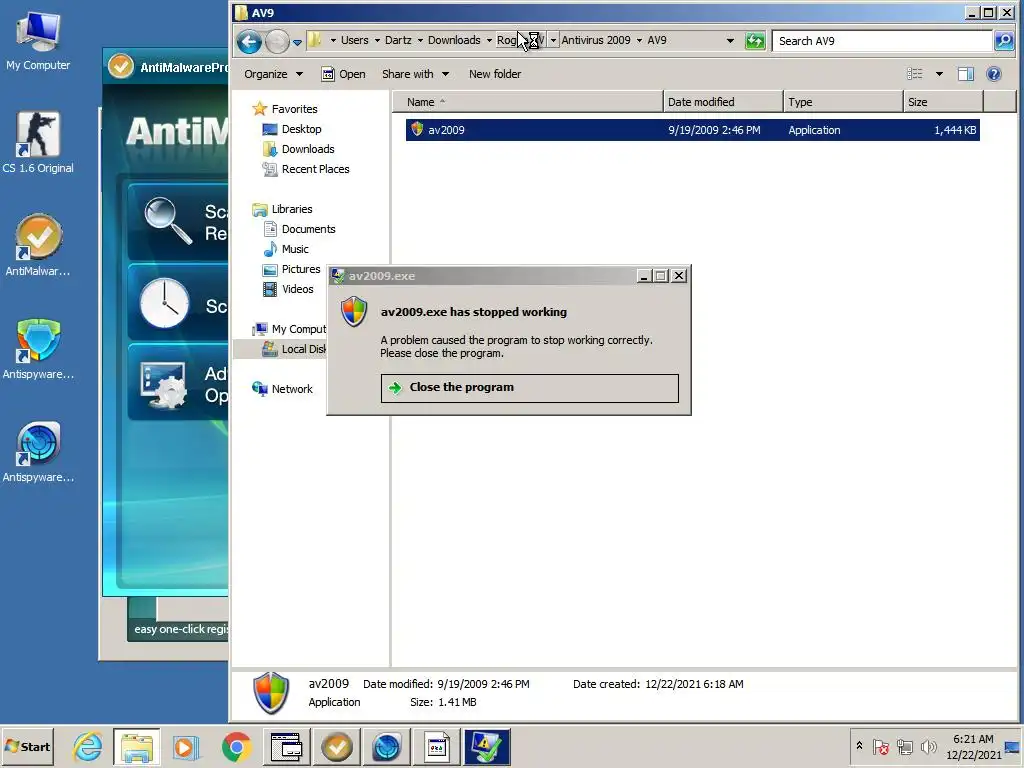Expand dropdown arrow after Users breadcrumb
The width and height of the screenshot is (1024, 768).
[377, 40]
